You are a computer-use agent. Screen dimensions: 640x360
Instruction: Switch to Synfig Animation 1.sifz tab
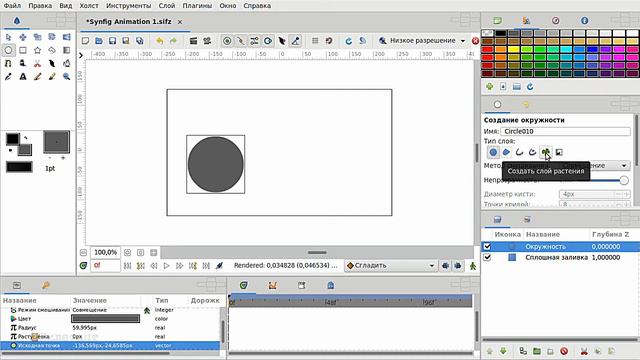click(x=129, y=22)
